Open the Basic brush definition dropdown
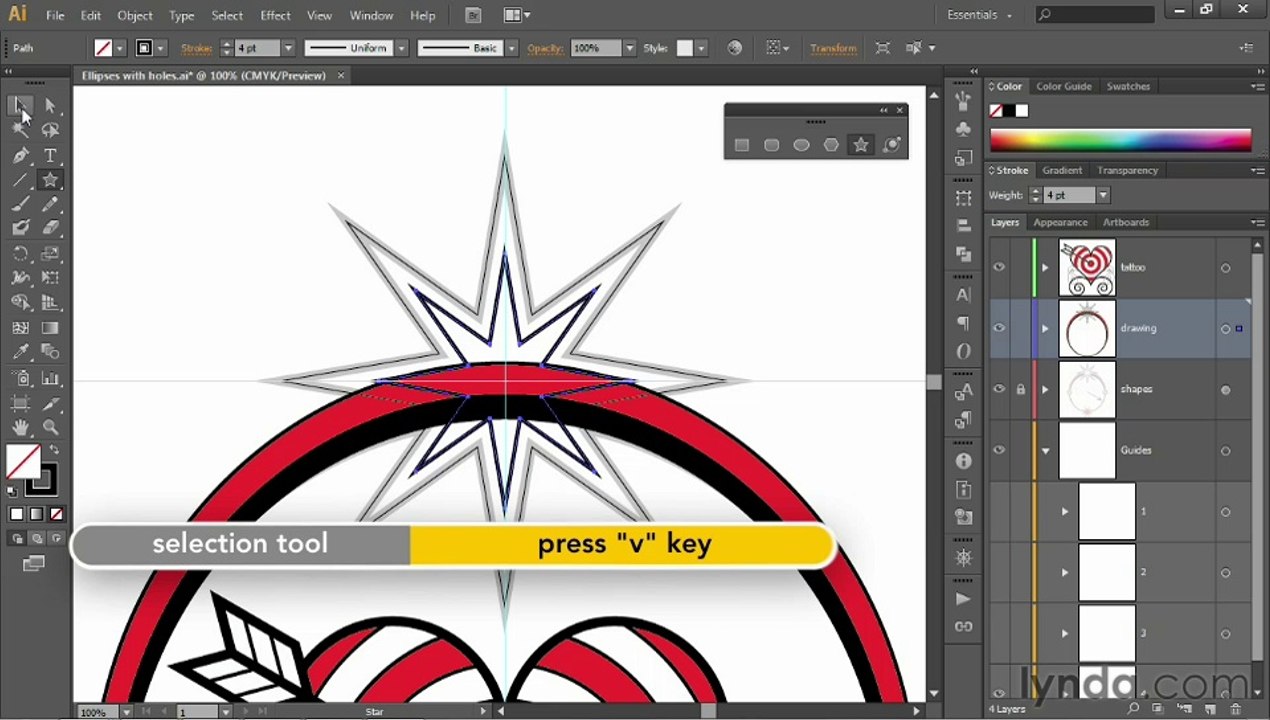 point(511,48)
